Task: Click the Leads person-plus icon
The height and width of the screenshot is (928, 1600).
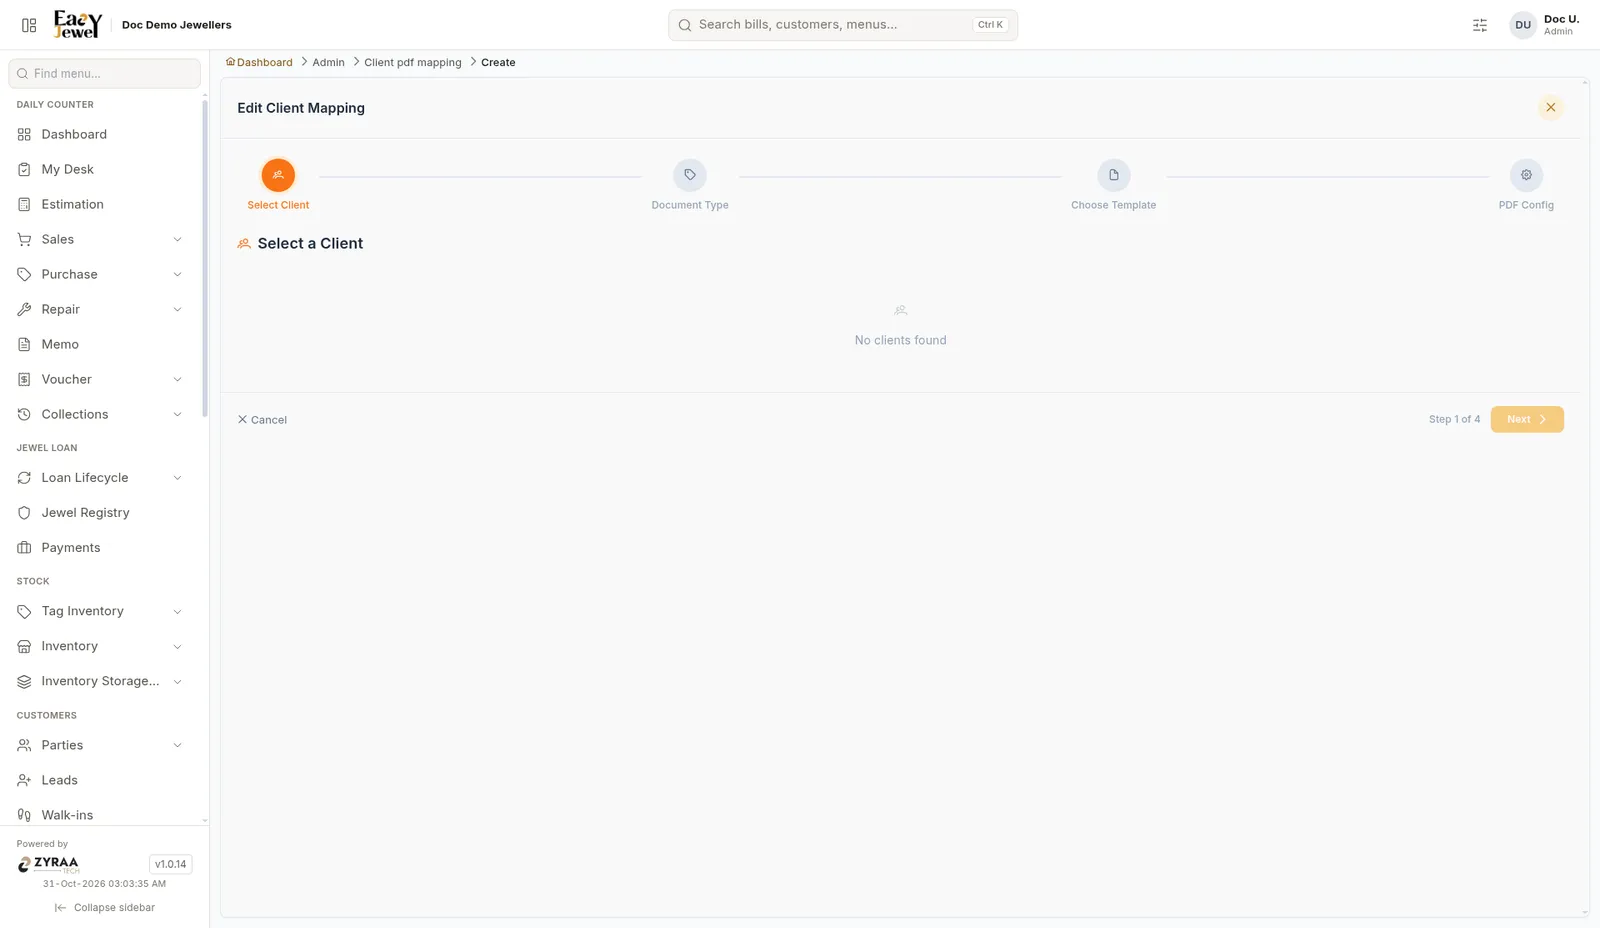Action: coord(24,780)
